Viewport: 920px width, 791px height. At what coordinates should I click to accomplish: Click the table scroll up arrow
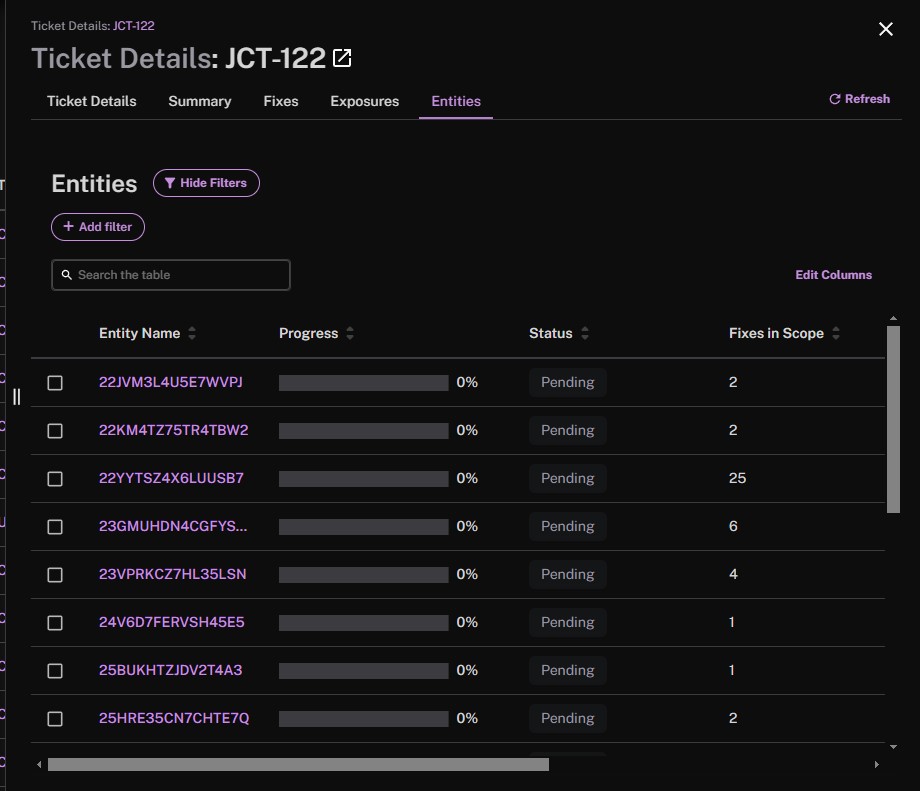pos(893,319)
